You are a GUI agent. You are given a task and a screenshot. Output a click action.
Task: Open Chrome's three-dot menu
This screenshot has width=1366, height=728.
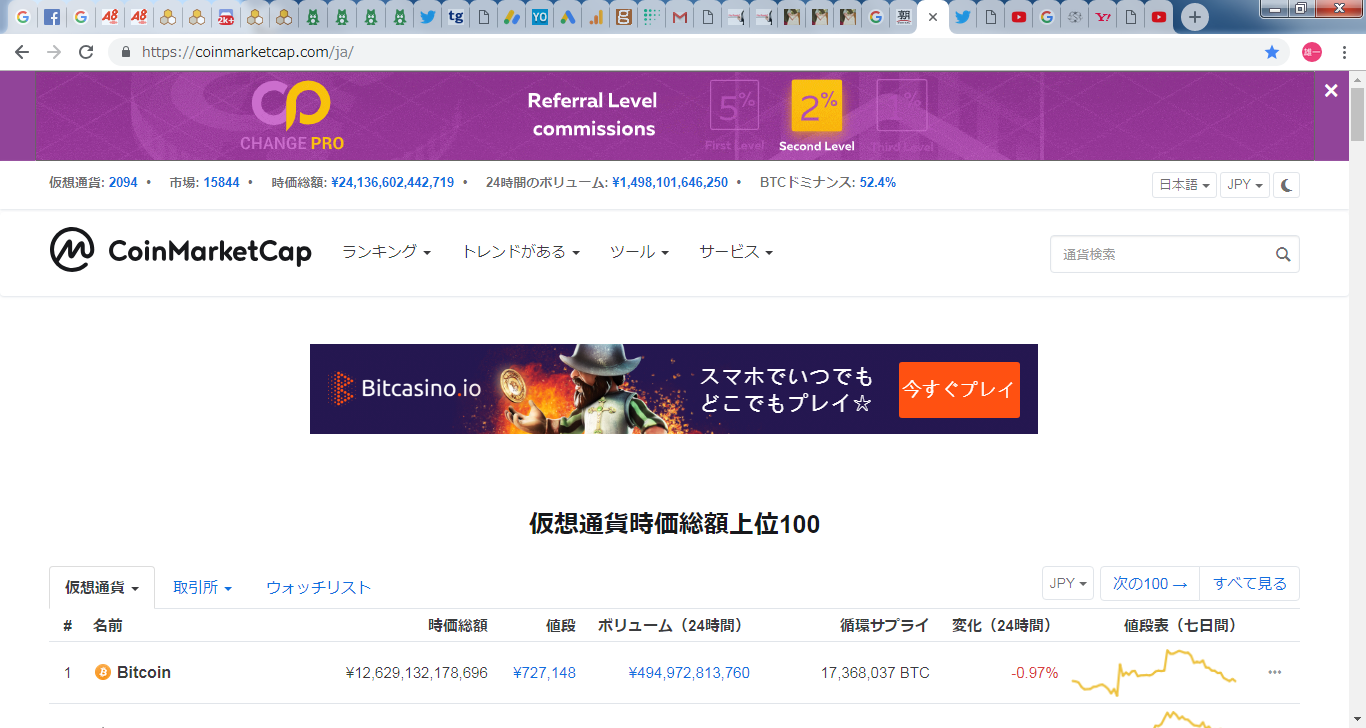tap(1344, 52)
